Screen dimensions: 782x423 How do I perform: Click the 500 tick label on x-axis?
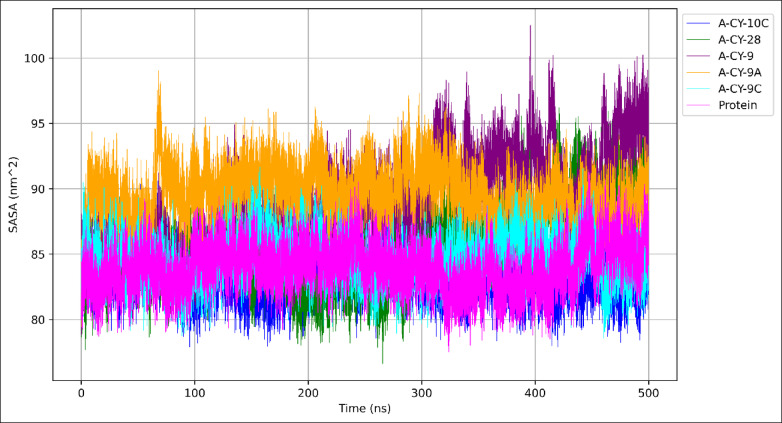(x=649, y=393)
